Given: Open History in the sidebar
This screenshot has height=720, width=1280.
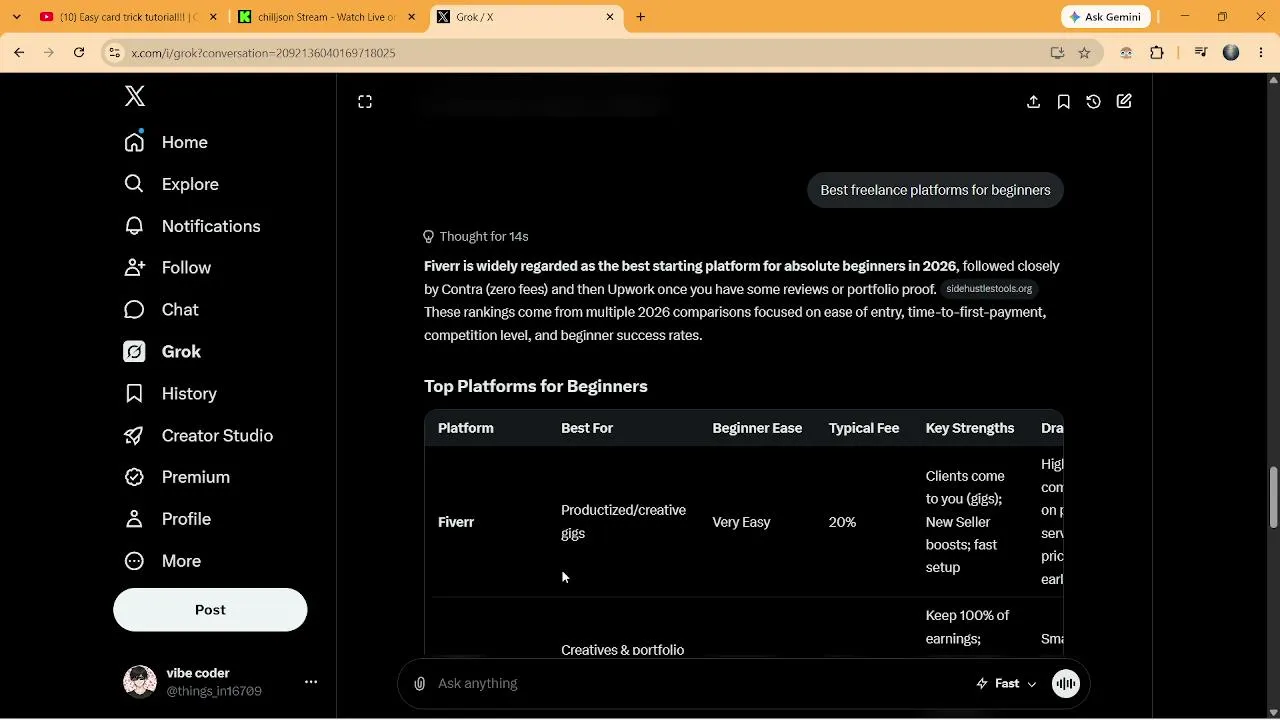Looking at the screenshot, I should tap(170, 394).
